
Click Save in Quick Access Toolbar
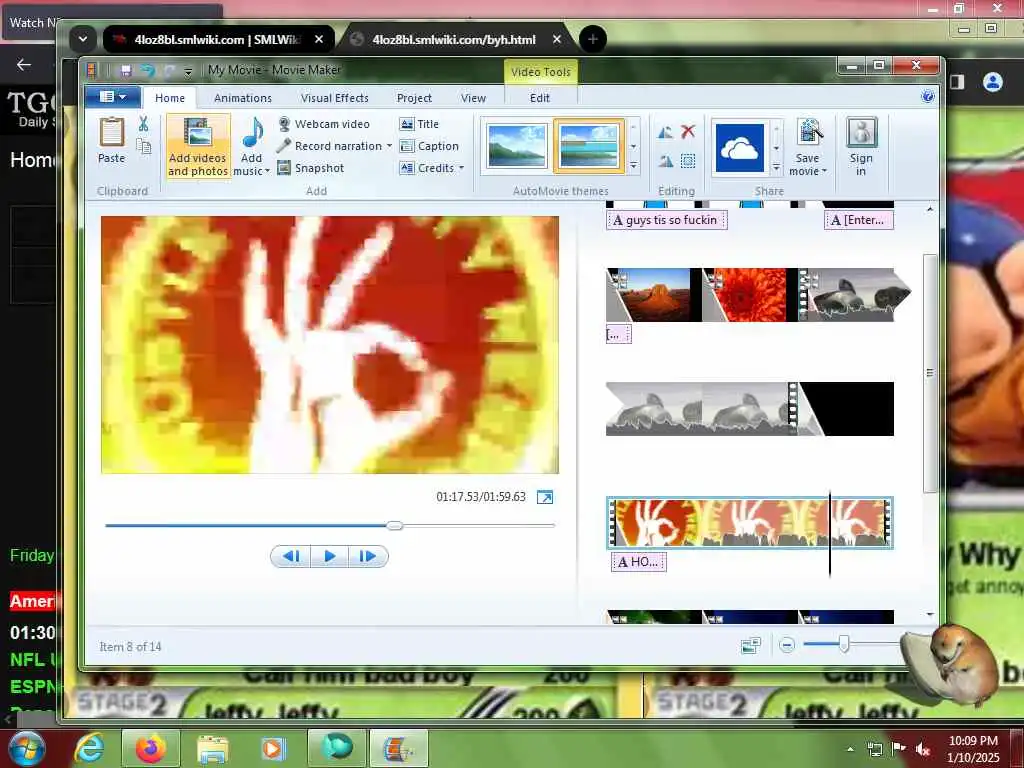[126, 70]
